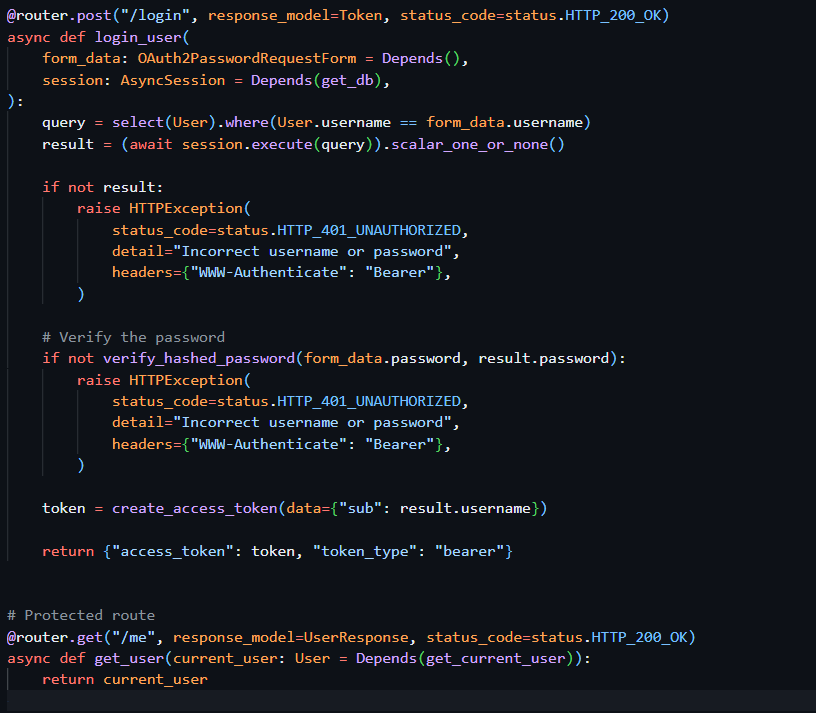The height and width of the screenshot is (713, 816).
Task: Click the login_user function name
Action: point(138,37)
